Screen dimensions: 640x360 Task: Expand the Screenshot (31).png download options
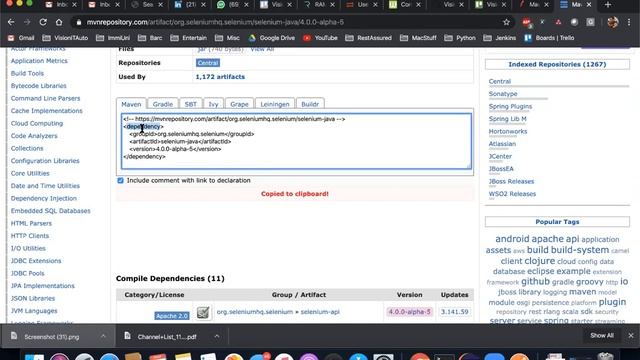103,336
